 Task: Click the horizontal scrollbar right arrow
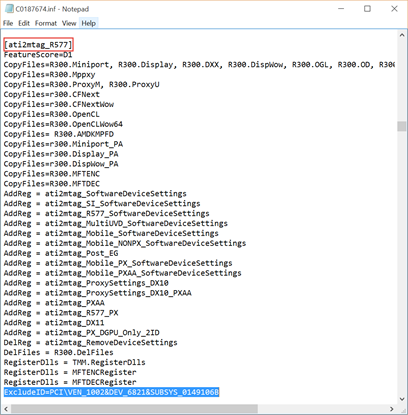click(392, 409)
